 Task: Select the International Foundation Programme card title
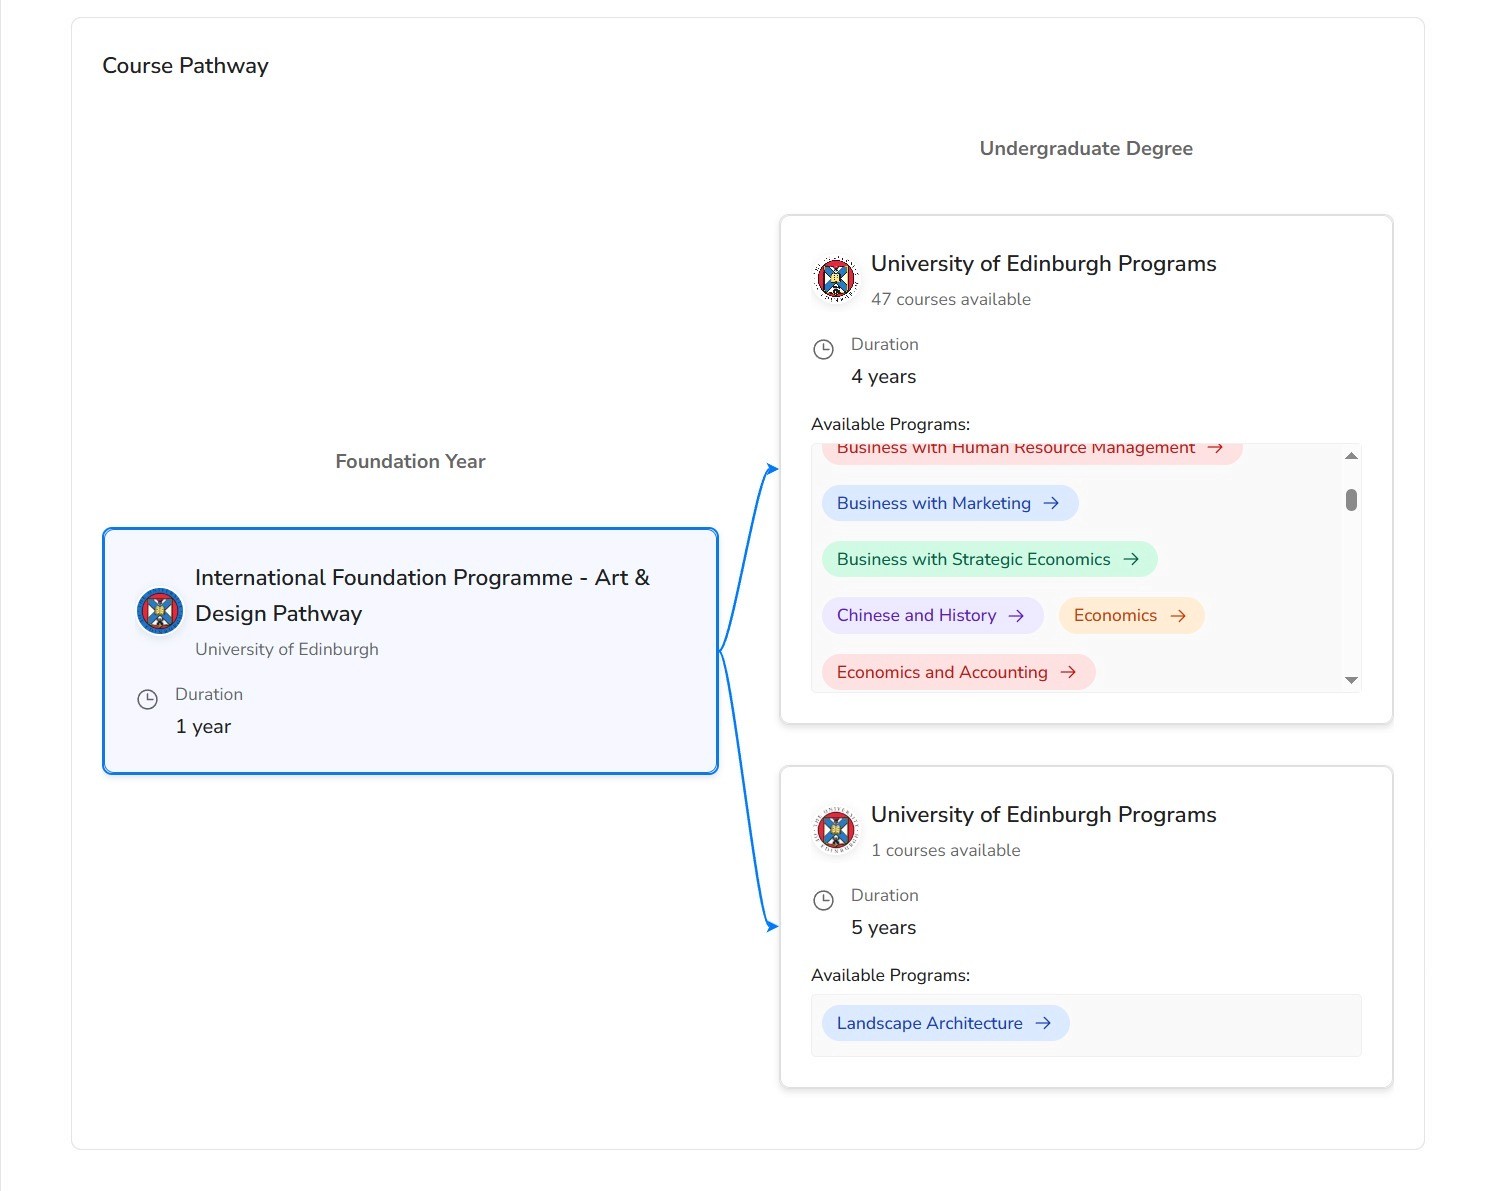point(422,595)
